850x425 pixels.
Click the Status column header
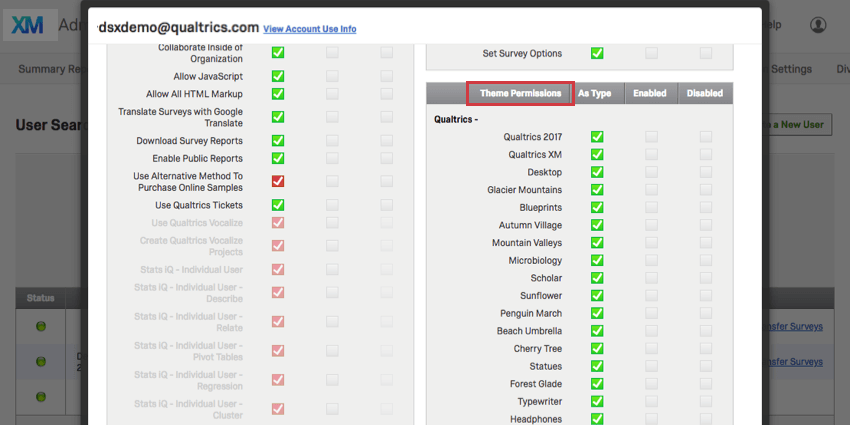click(x=41, y=298)
